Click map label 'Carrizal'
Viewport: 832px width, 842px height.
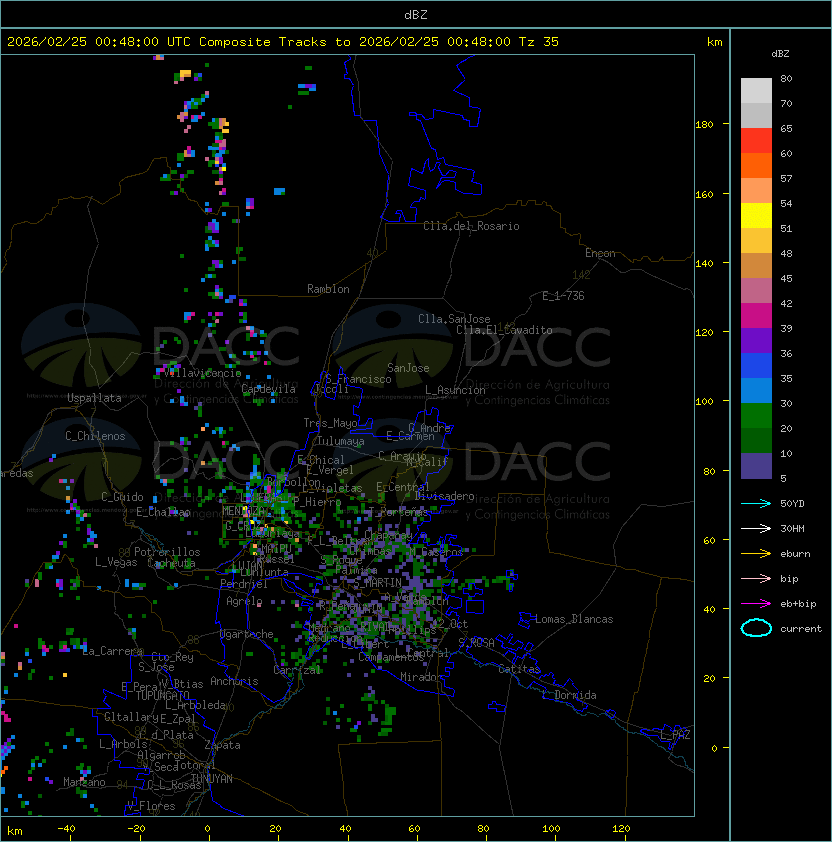pyautogui.click(x=297, y=670)
